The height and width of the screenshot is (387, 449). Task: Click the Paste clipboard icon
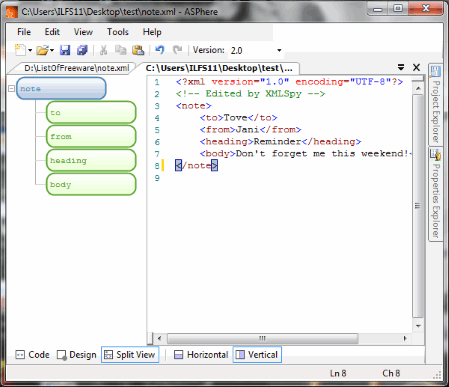[138, 50]
